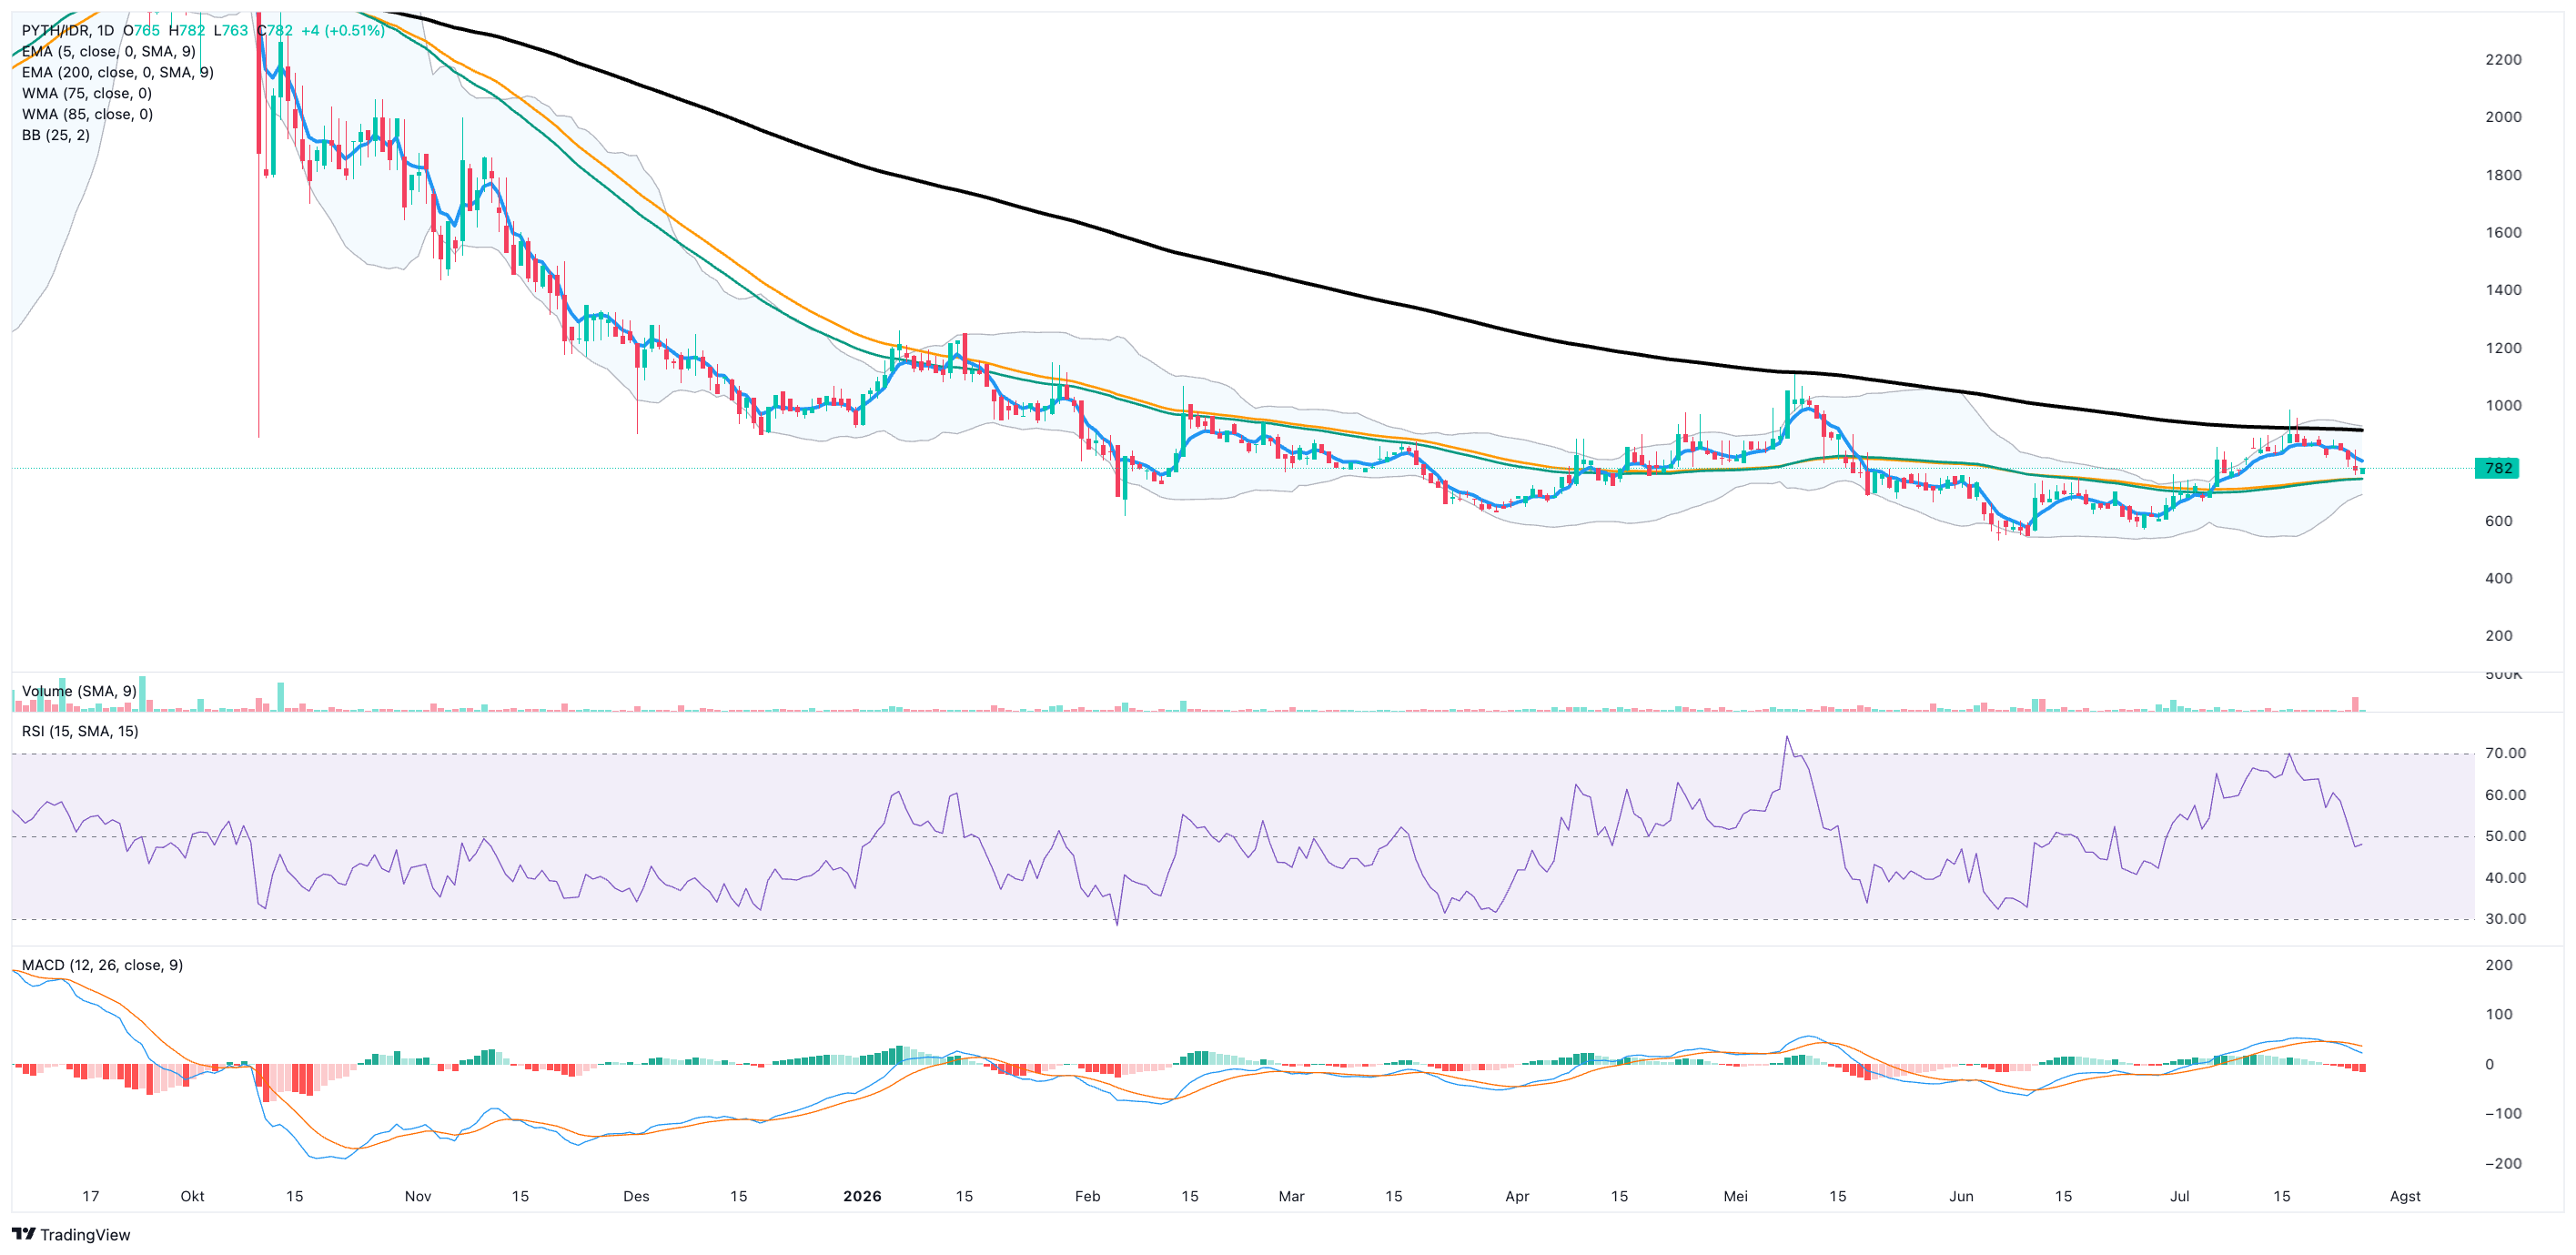
Task: Click the +4 (+0.51%) change value
Action: [342, 31]
